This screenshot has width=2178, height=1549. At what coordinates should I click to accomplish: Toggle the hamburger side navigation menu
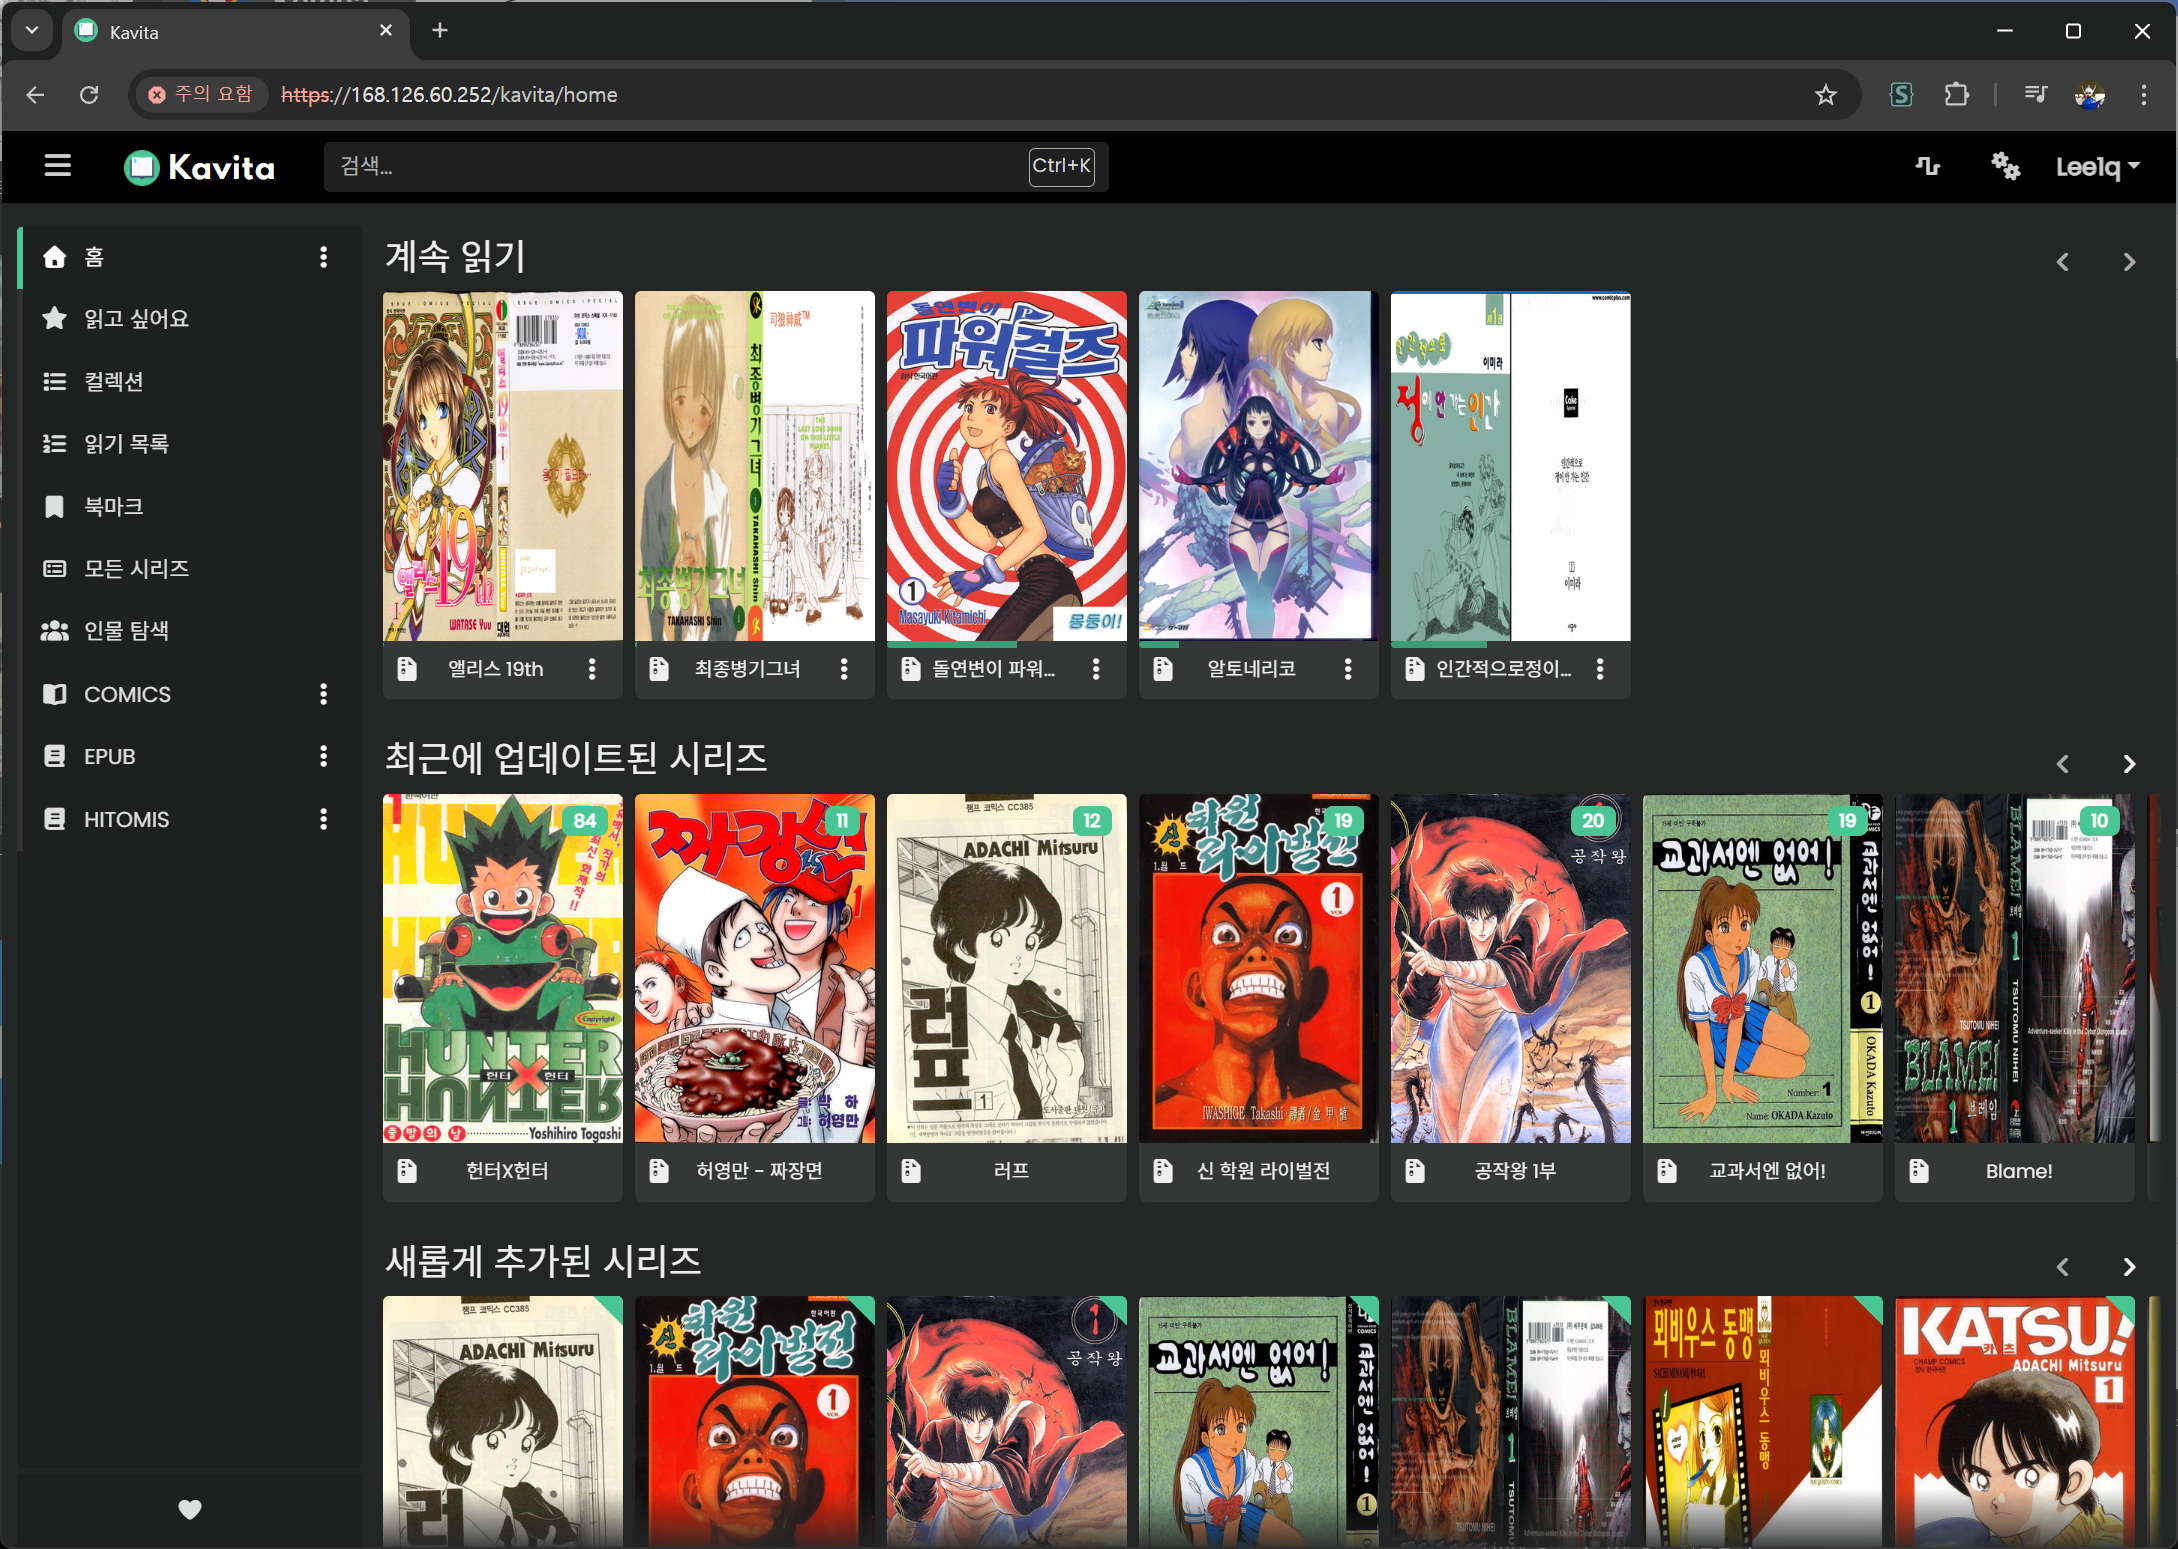[x=58, y=166]
